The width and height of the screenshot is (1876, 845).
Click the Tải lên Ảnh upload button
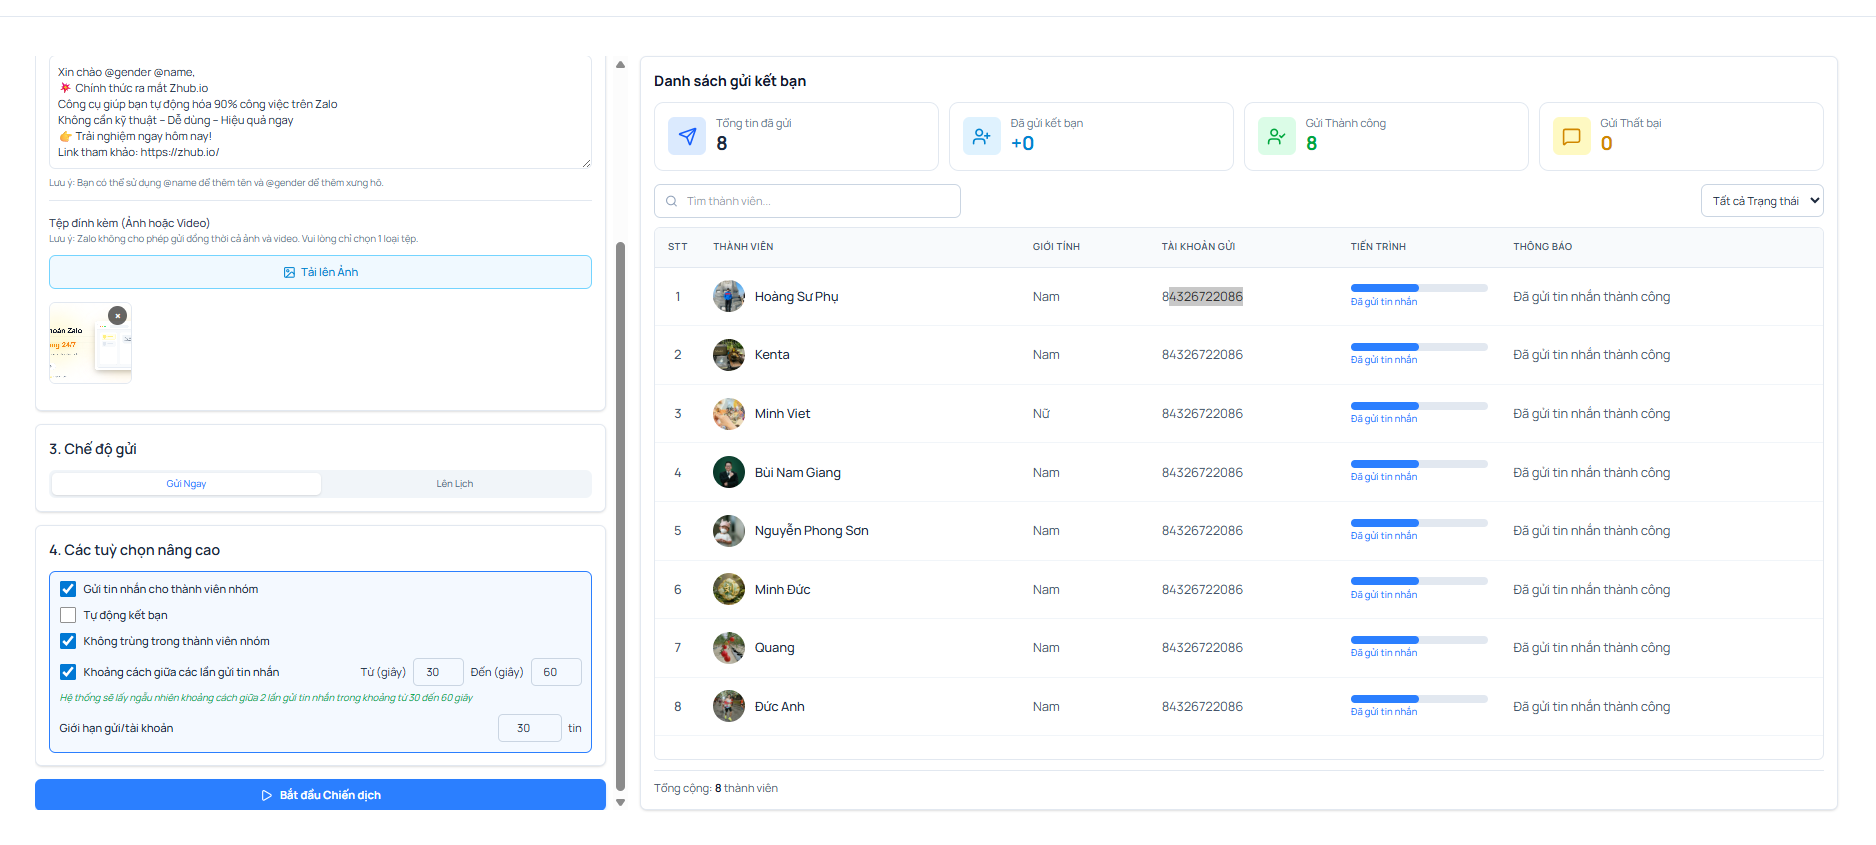coord(320,272)
